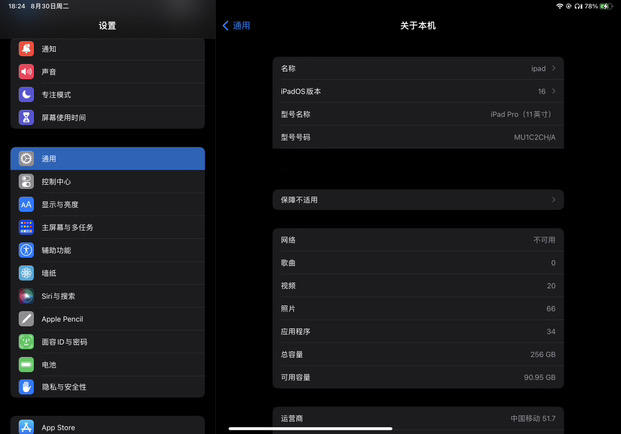The image size is (621, 434).
Task: Open 辅助功能 settings
Action: point(108,250)
